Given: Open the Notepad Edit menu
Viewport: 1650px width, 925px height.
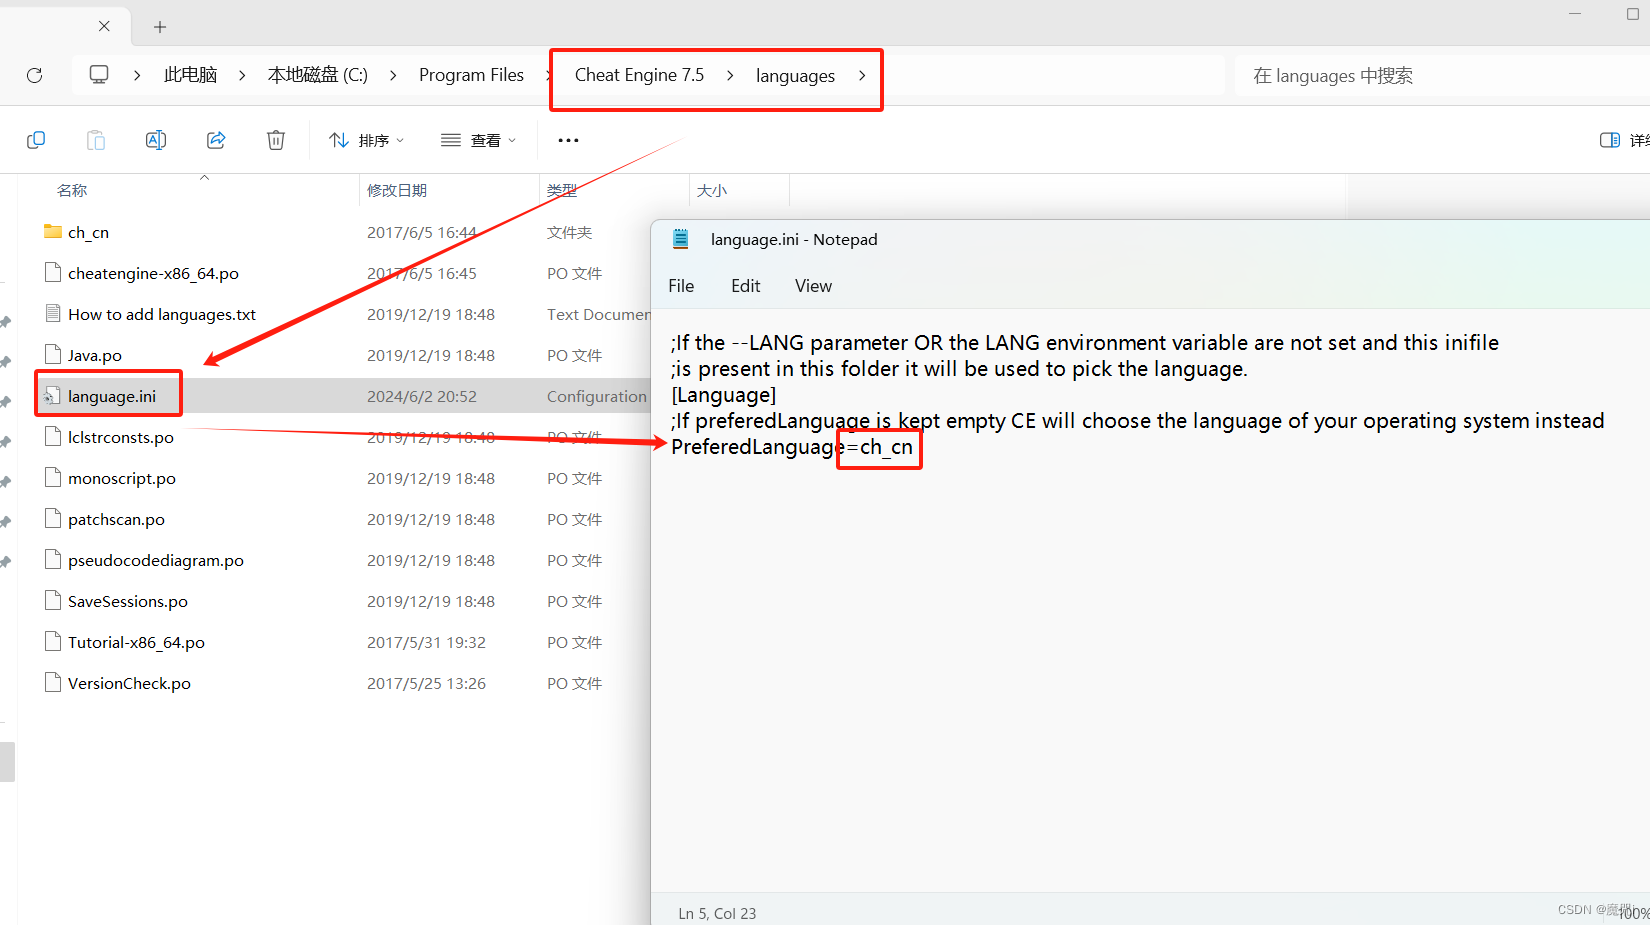Looking at the screenshot, I should click(x=746, y=286).
